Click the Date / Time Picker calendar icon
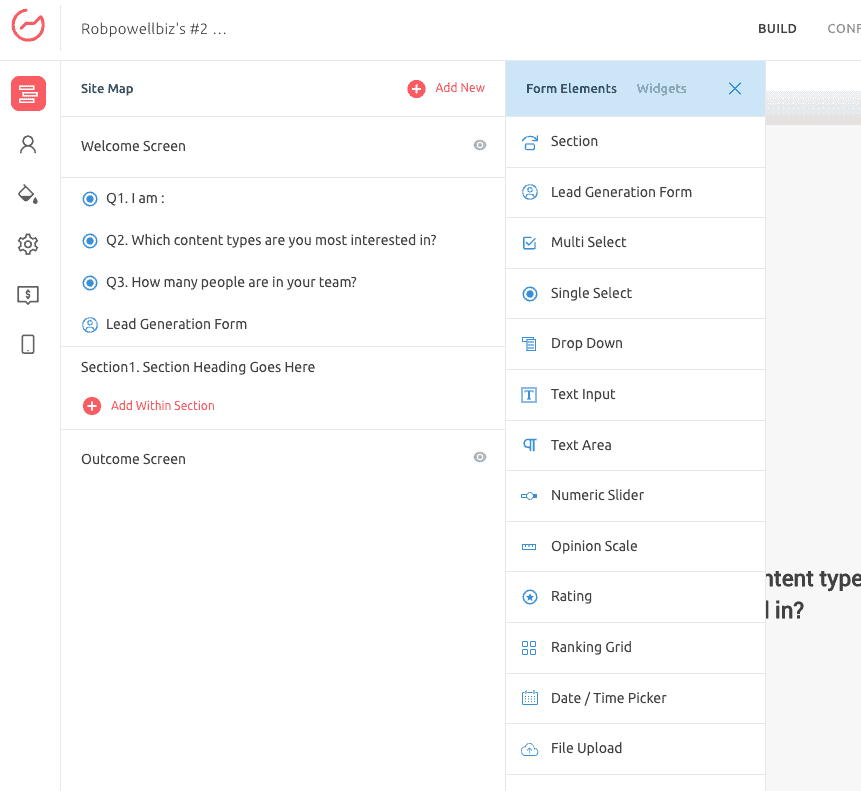The width and height of the screenshot is (861, 791). [529, 698]
